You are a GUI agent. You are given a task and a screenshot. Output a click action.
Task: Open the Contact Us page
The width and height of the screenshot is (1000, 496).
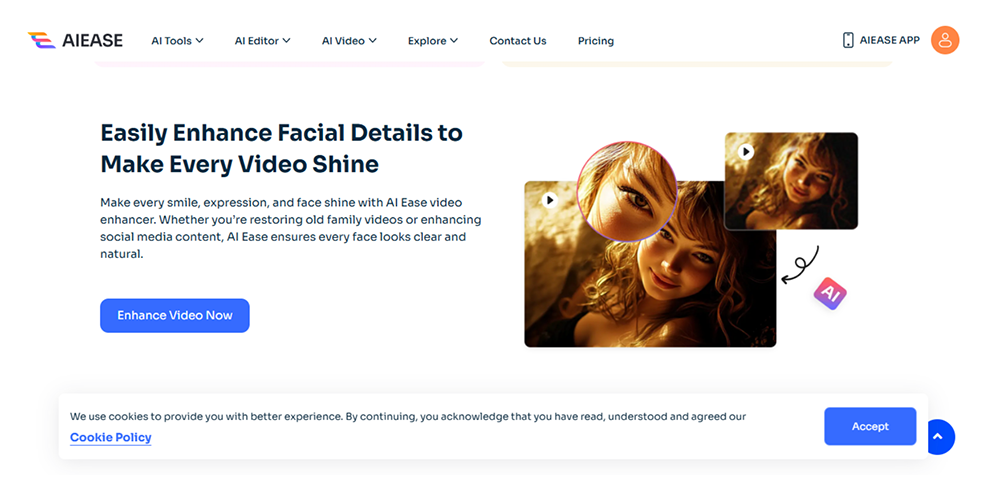(518, 41)
